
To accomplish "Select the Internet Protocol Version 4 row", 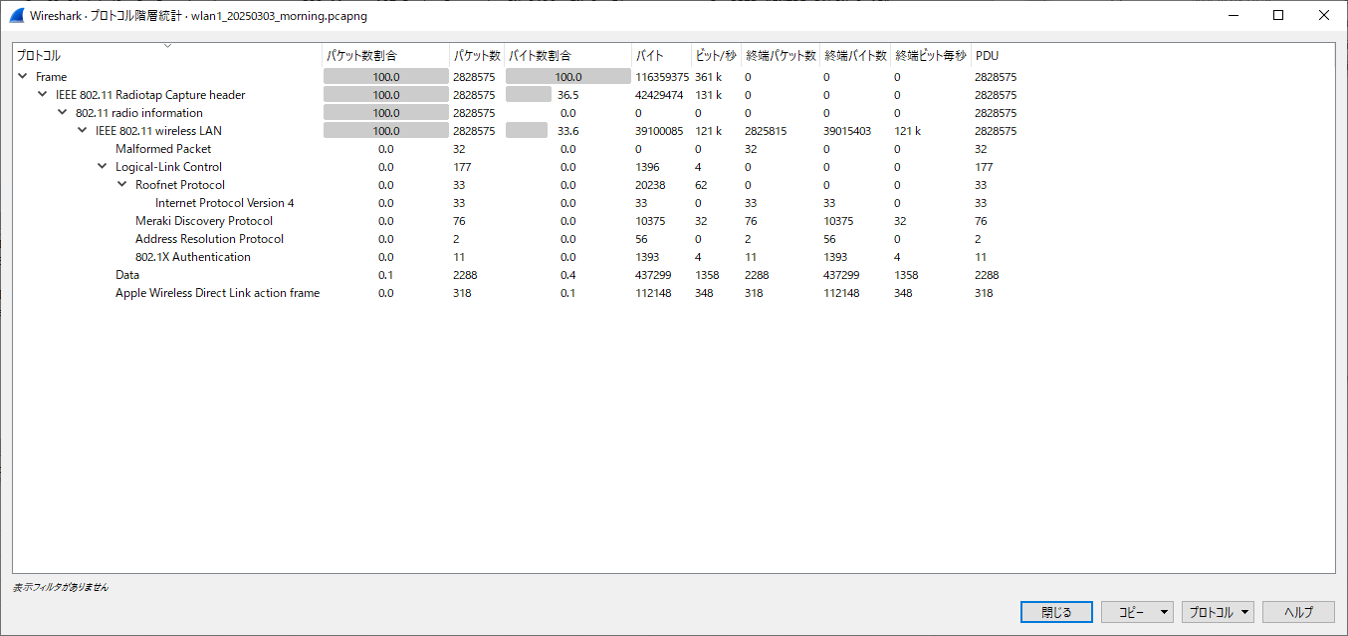I will (x=674, y=203).
